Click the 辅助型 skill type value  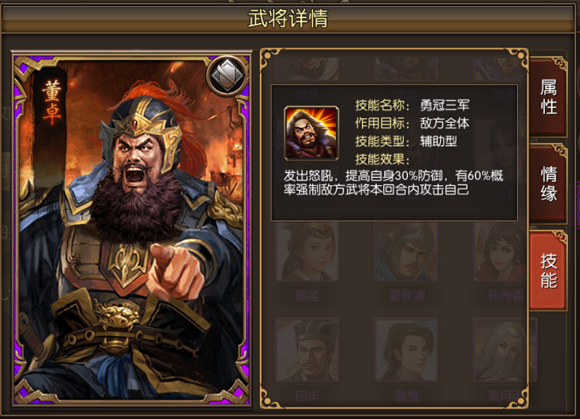click(x=438, y=141)
